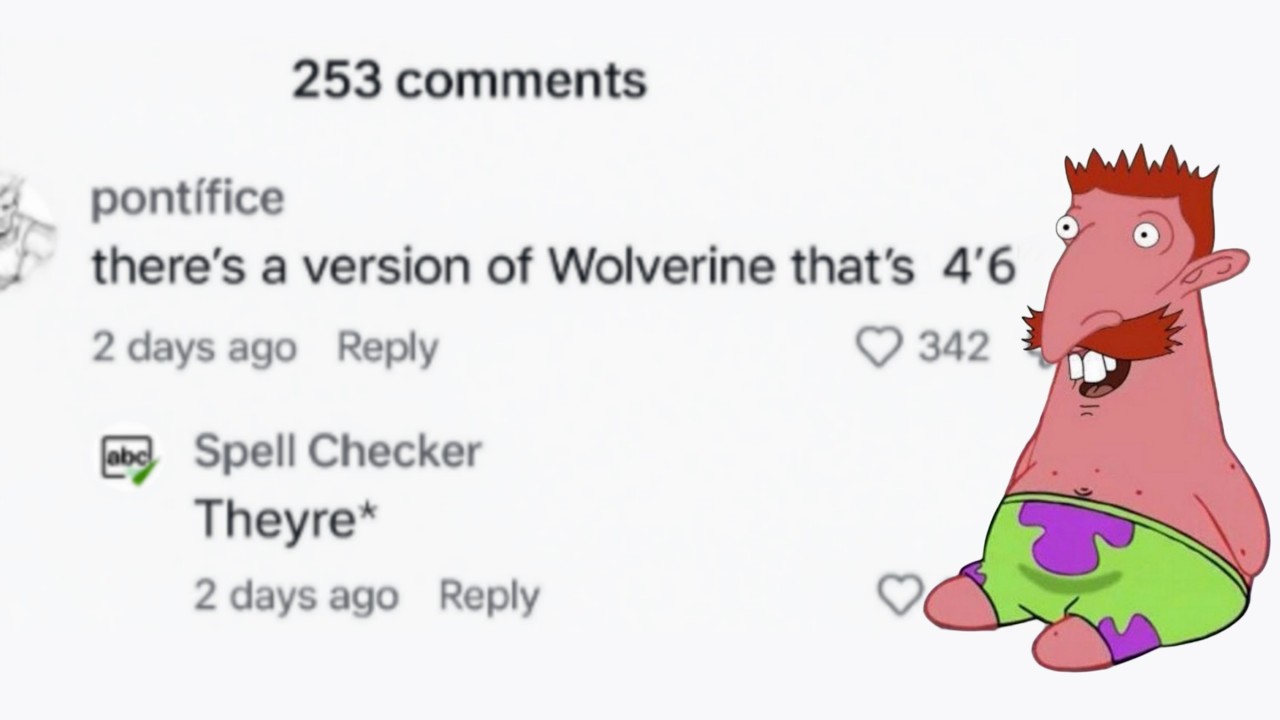The height and width of the screenshot is (720, 1280).
Task: Open the pontífice username profile
Action: (x=188, y=199)
